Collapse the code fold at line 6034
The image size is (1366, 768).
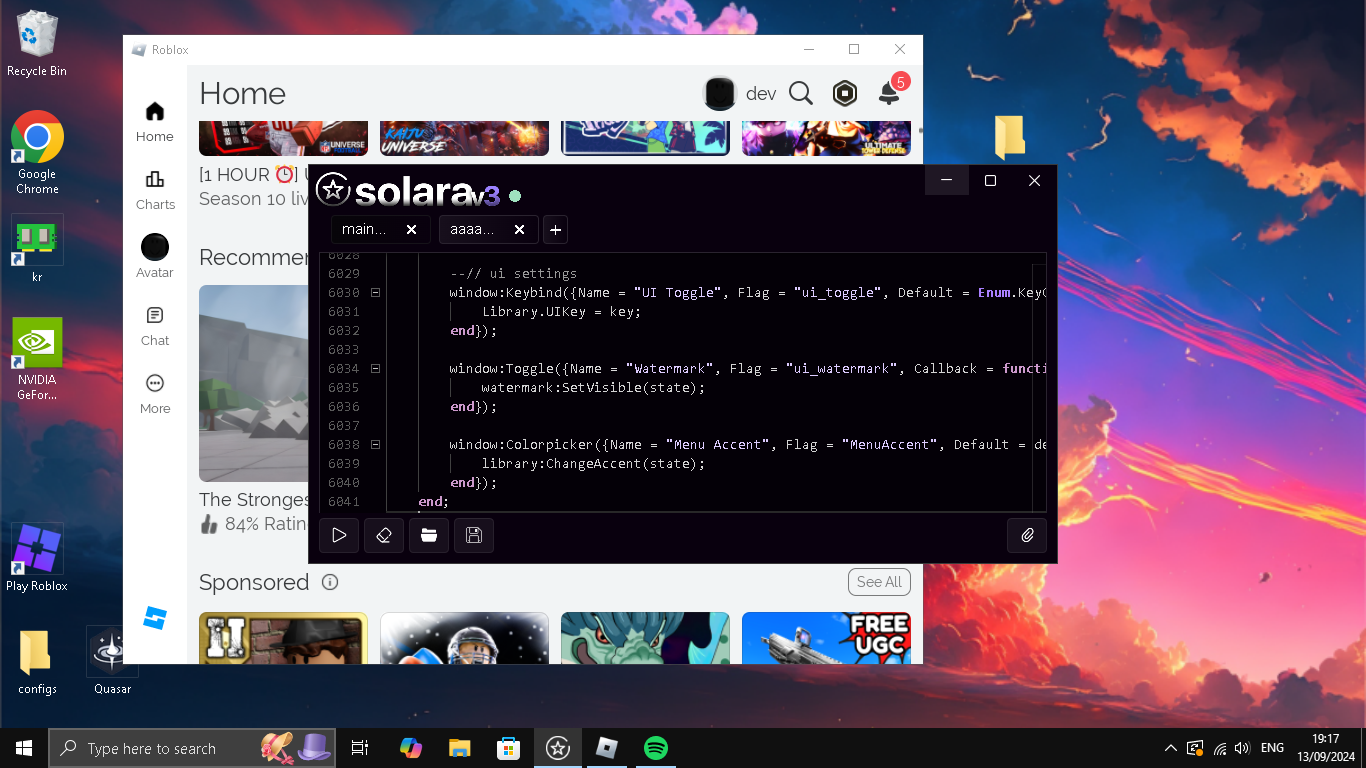click(x=375, y=369)
